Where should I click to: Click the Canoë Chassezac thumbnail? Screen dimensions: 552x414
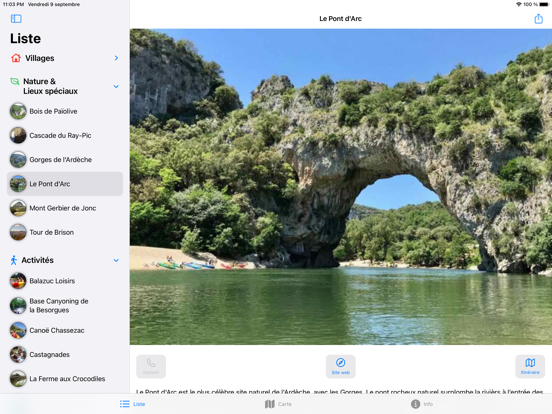[18, 331]
